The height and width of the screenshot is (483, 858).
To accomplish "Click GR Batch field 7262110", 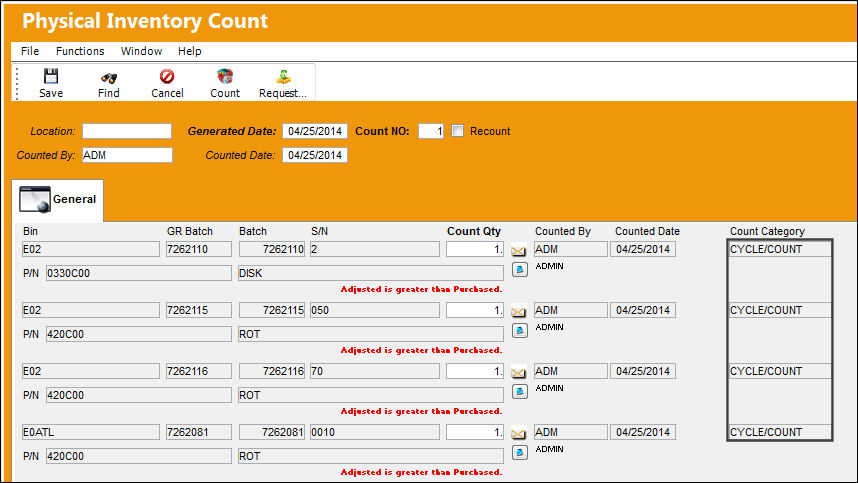I will coord(199,249).
